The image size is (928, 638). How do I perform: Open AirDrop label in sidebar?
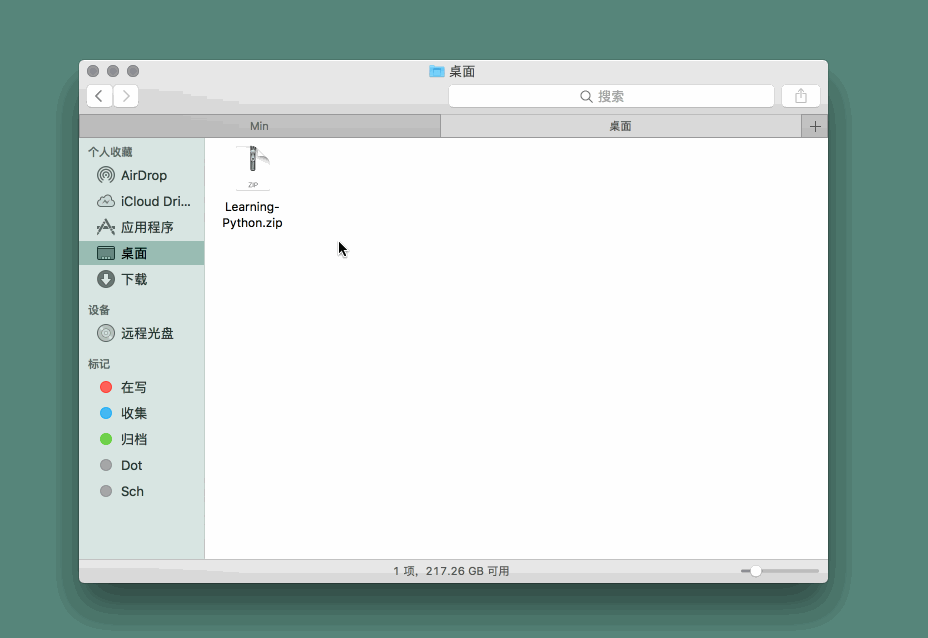pos(144,175)
